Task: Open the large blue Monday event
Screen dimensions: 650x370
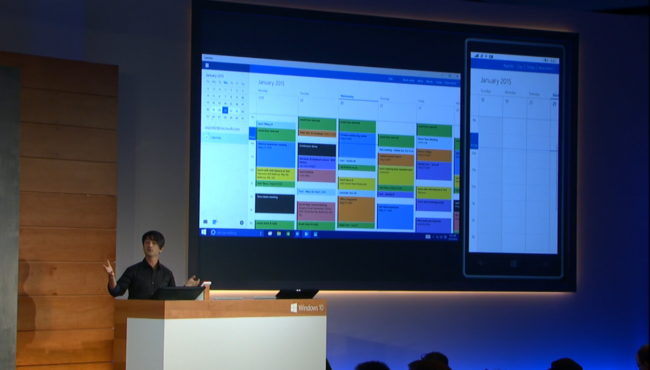Action: (276, 154)
